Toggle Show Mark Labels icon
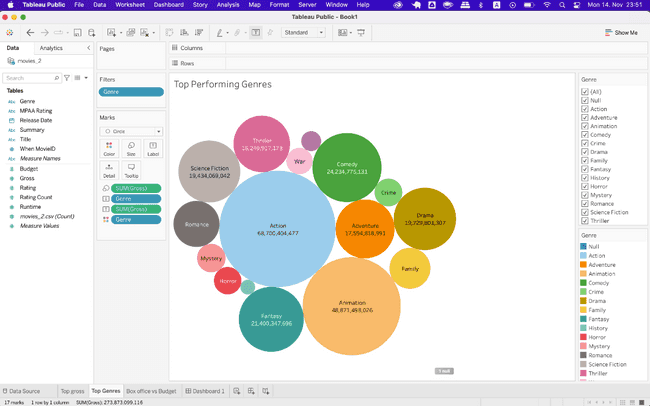Image resolution: width=650 pixels, height=406 pixels. pos(256,32)
